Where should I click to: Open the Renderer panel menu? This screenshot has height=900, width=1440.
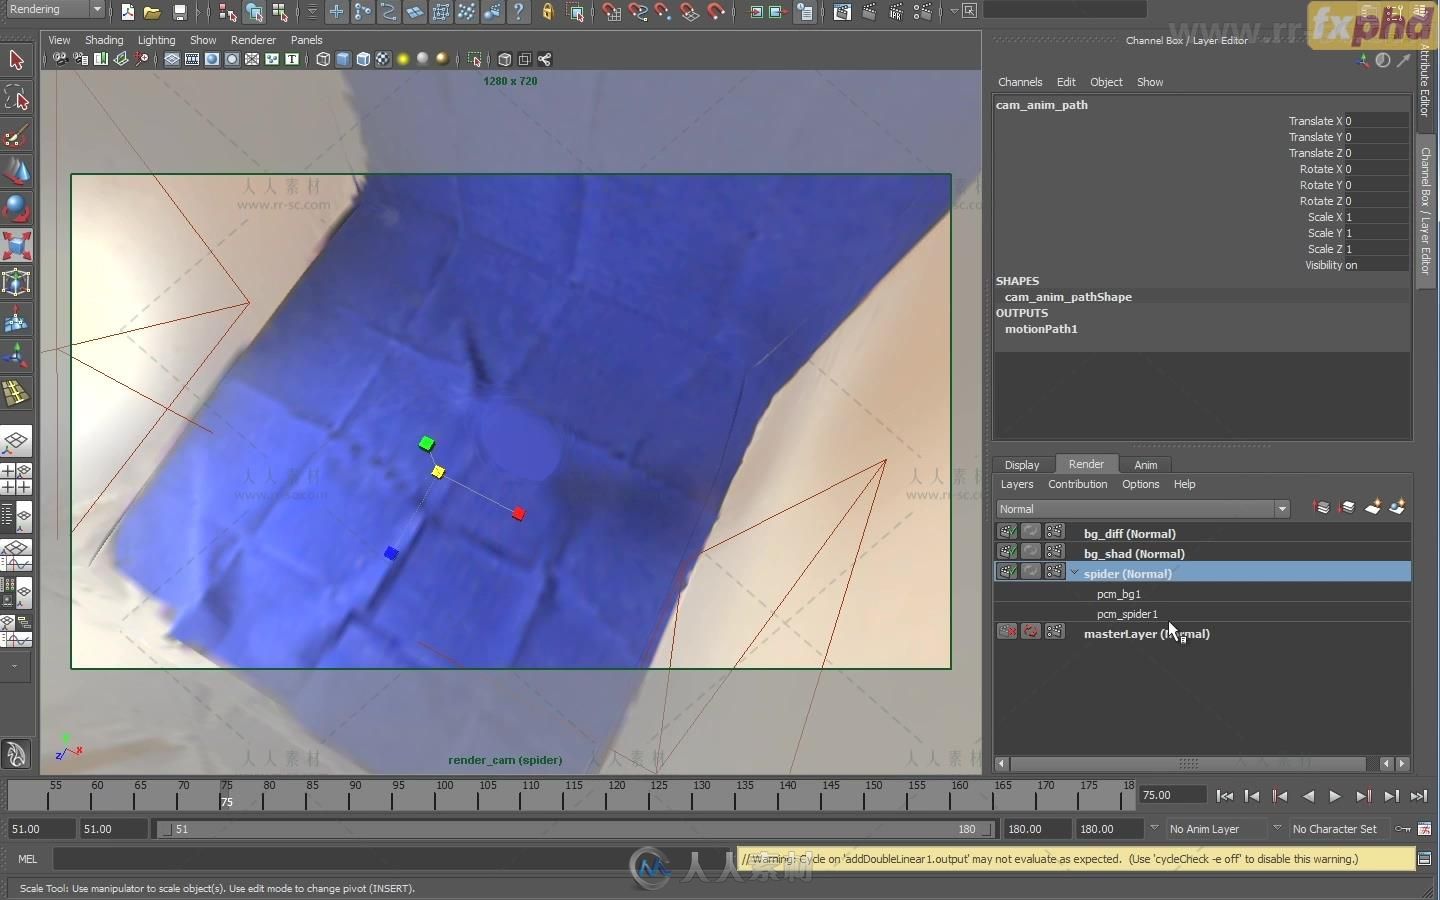point(253,40)
